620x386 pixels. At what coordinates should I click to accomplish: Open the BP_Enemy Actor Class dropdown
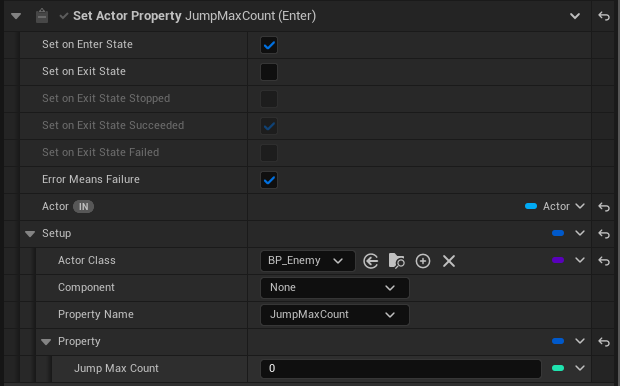308,261
